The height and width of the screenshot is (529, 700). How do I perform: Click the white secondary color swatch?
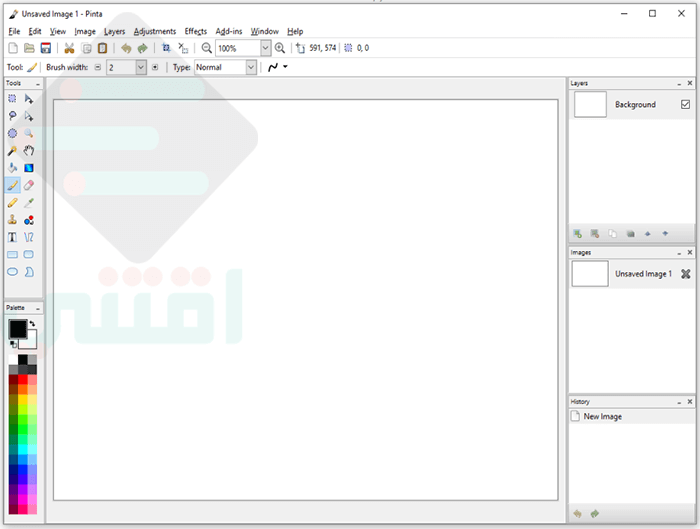pyautogui.click(x=29, y=341)
